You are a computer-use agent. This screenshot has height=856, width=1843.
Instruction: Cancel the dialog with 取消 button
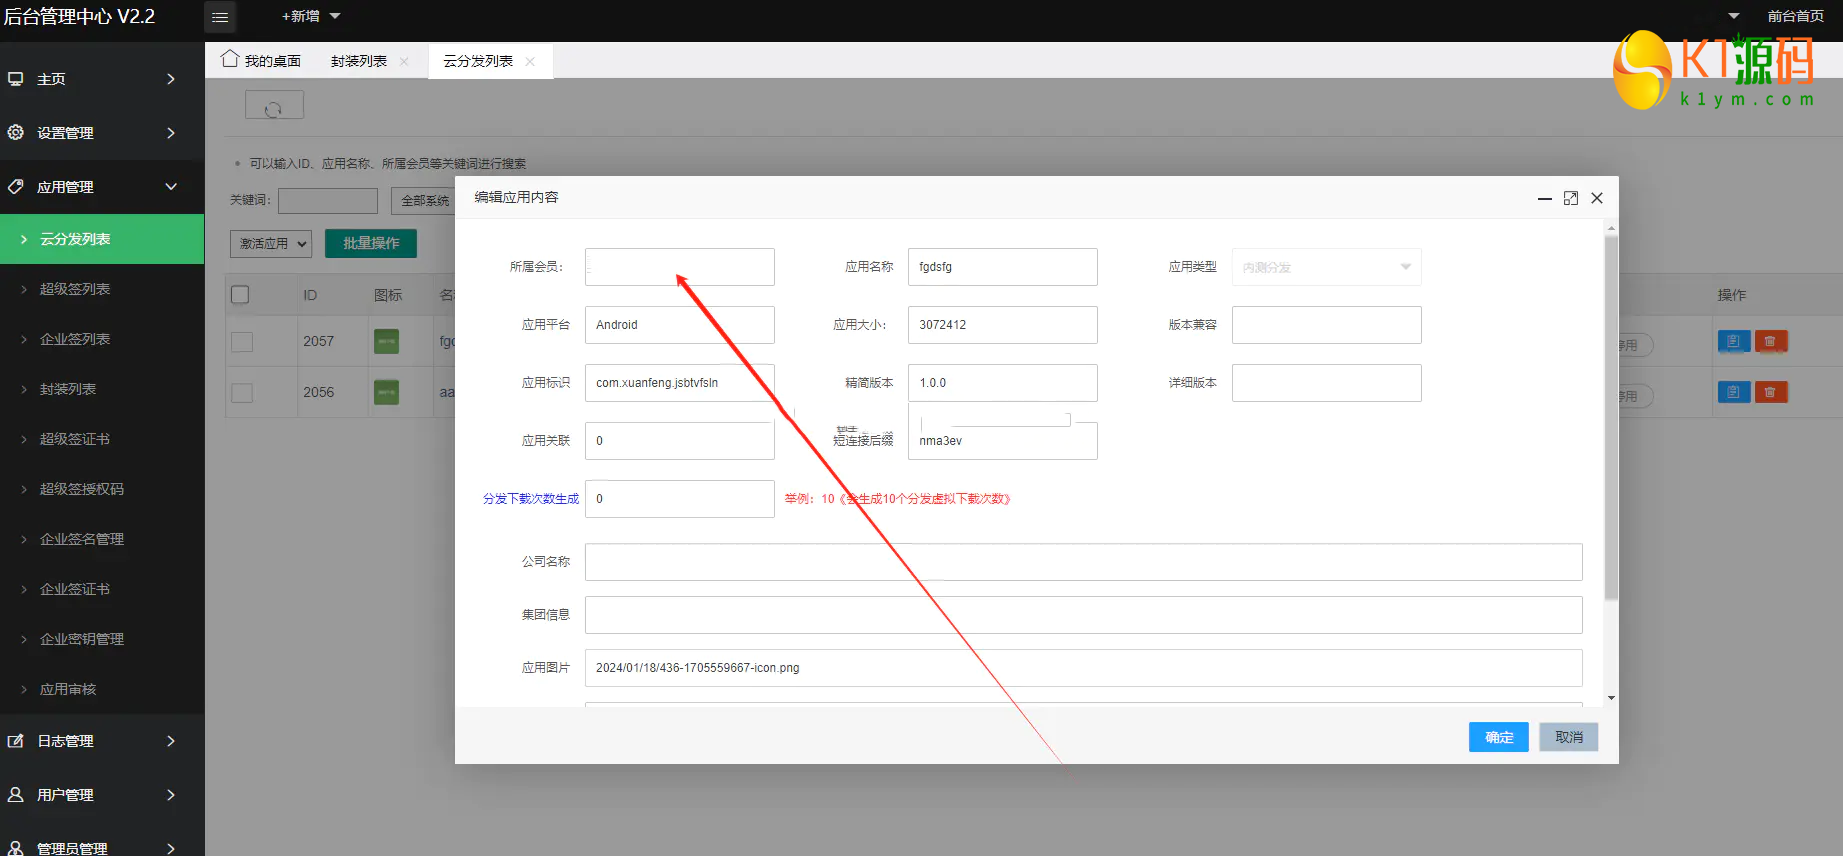(1569, 737)
